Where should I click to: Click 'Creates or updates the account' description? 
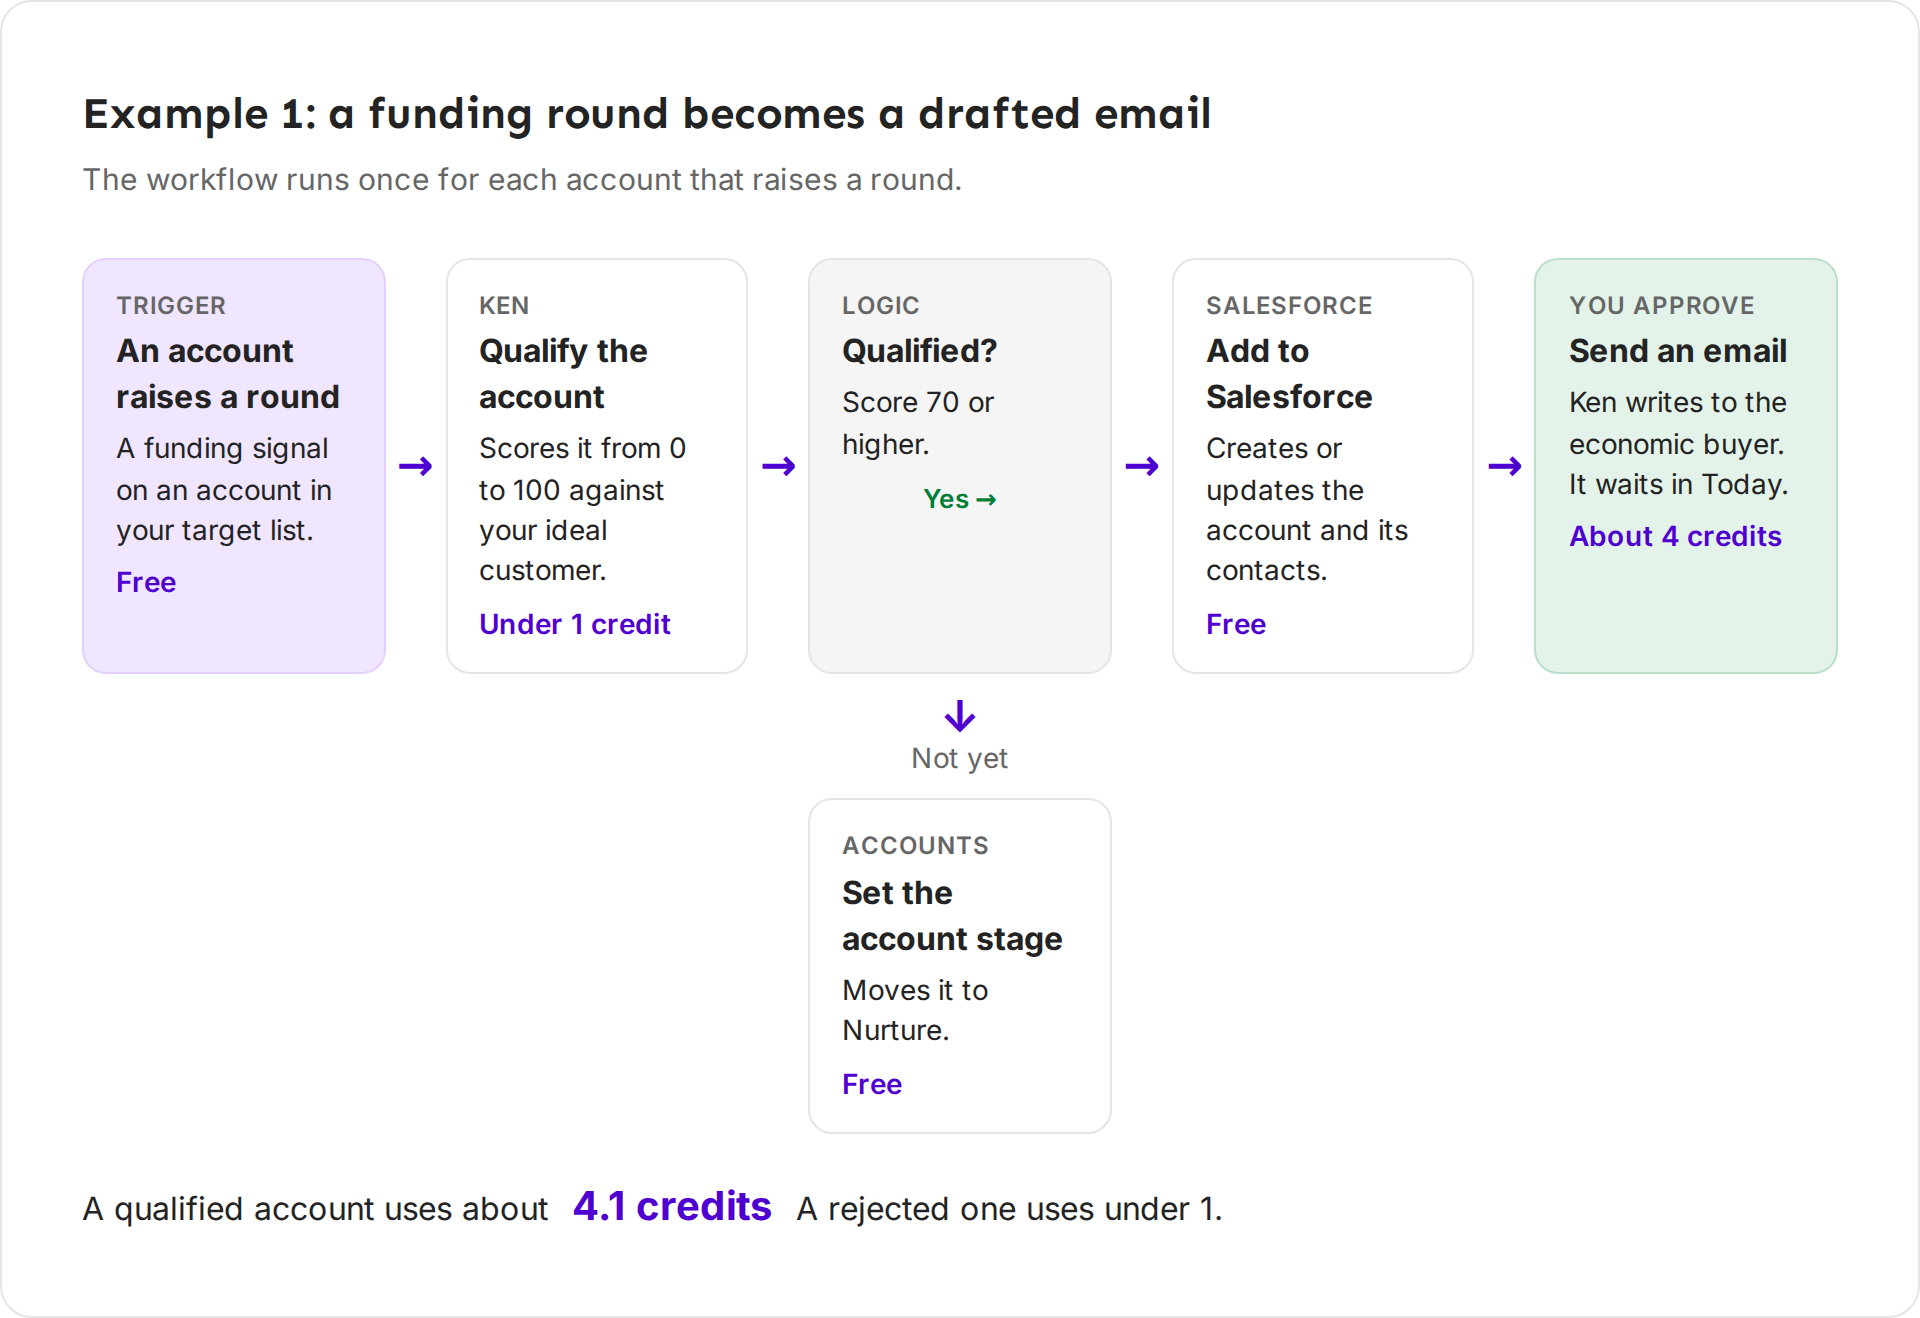pyautogui.click(x=1306, y=509)
